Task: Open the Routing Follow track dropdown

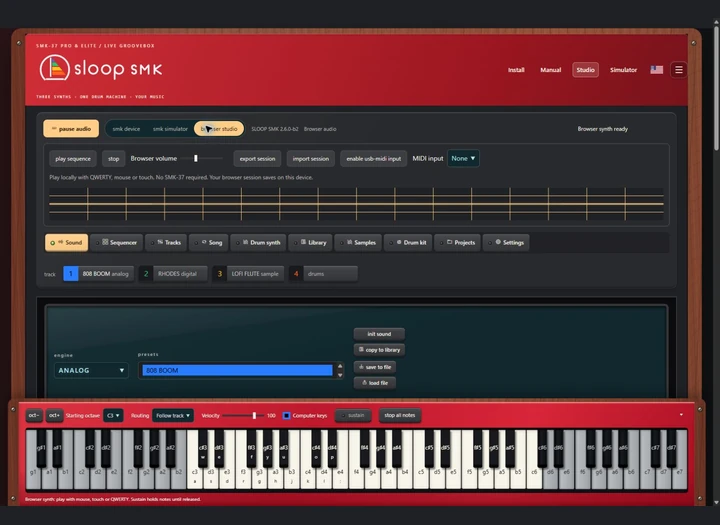Action: pyautogui.click(x=173, y=415)
